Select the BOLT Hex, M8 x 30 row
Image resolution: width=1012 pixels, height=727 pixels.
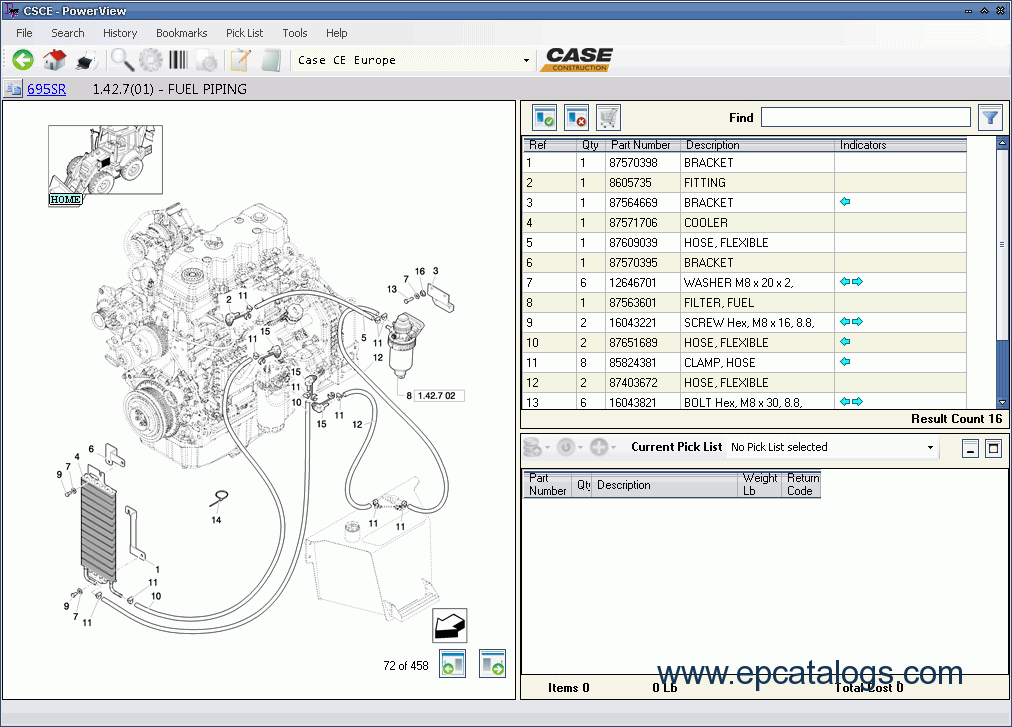[x=744, y=401]
